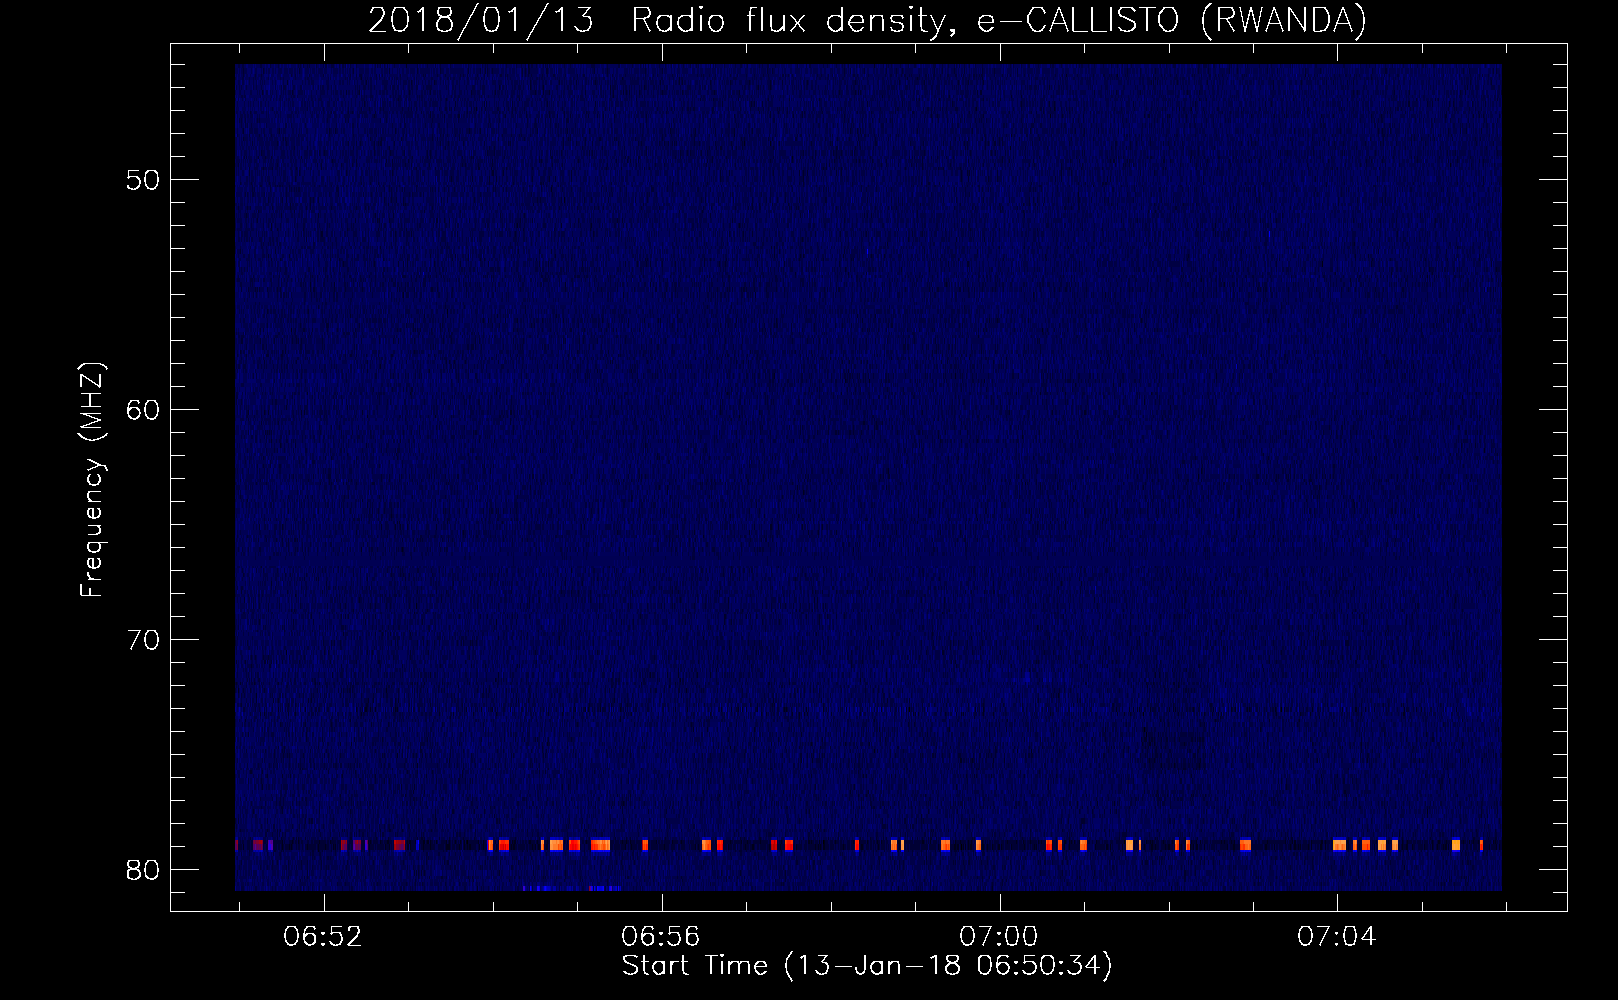Click the 80 MHz tick label
This screenshot has height=1000, width=1618.
coord(143,870)
